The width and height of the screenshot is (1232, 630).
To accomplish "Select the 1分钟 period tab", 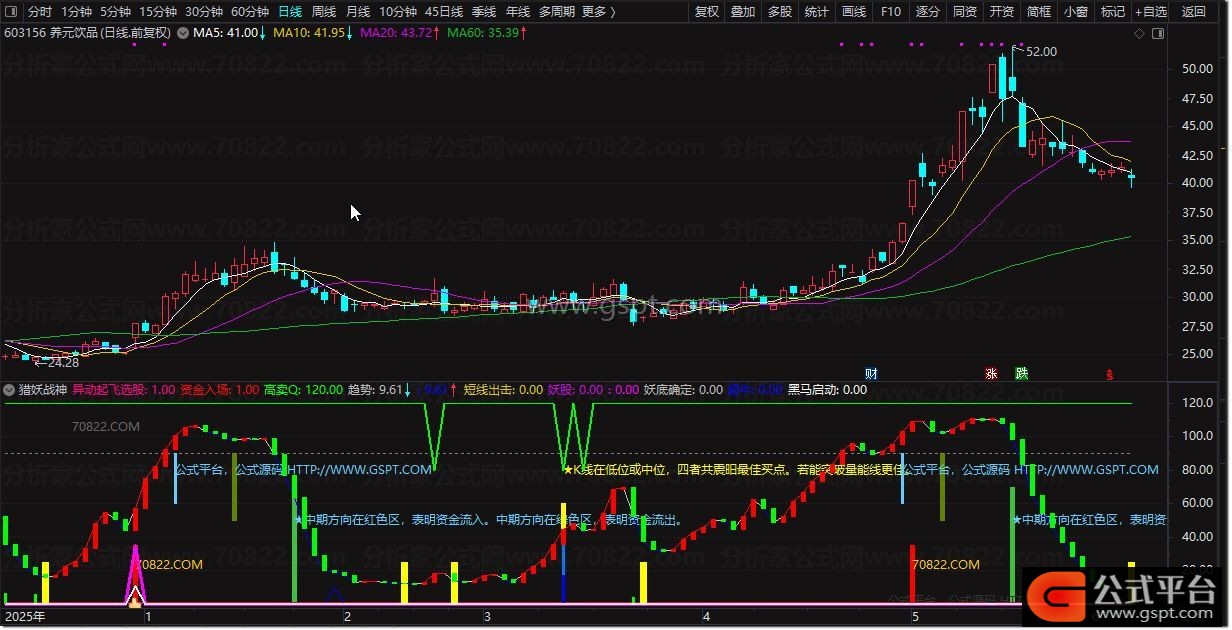I will (x=76, y=12).
